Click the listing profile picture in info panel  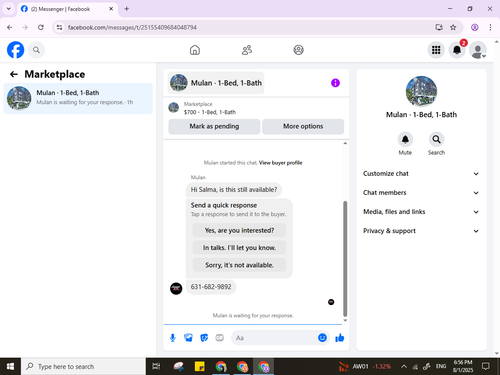tap(421, 91)
